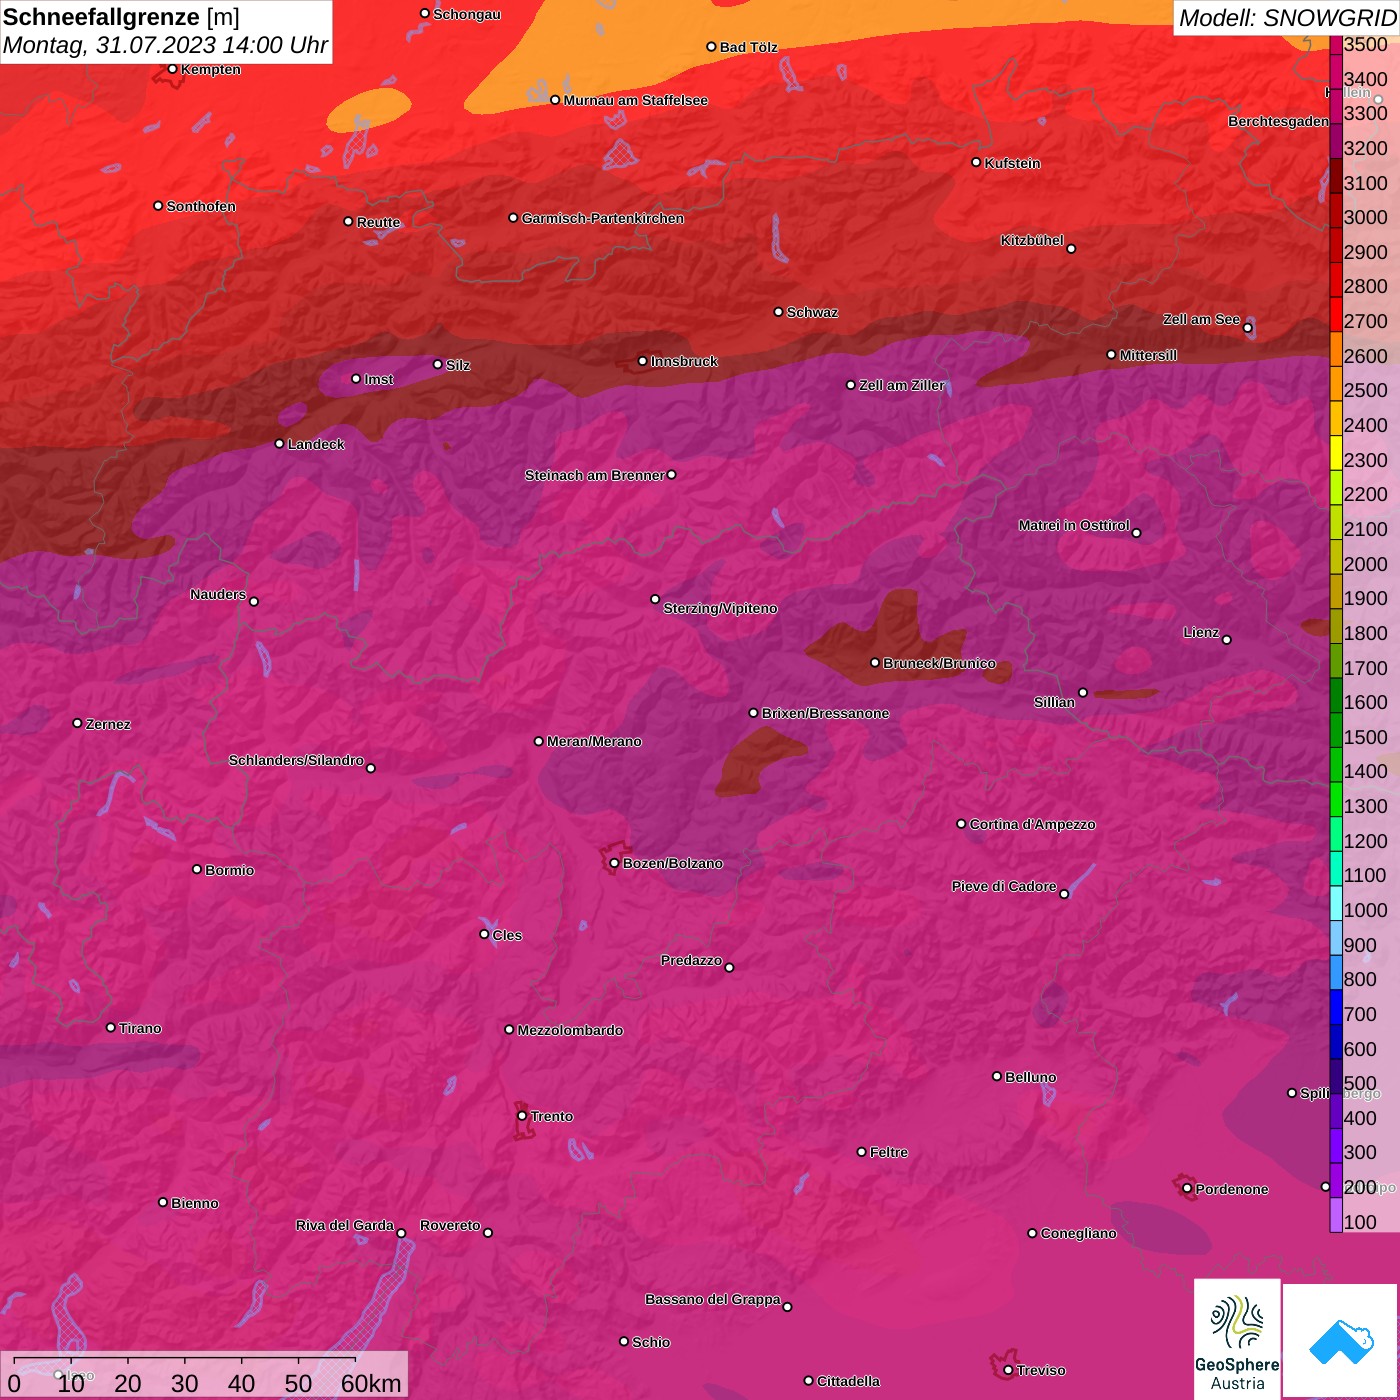Click the "Matrei in Osttirol" map label

[1074, 525]
